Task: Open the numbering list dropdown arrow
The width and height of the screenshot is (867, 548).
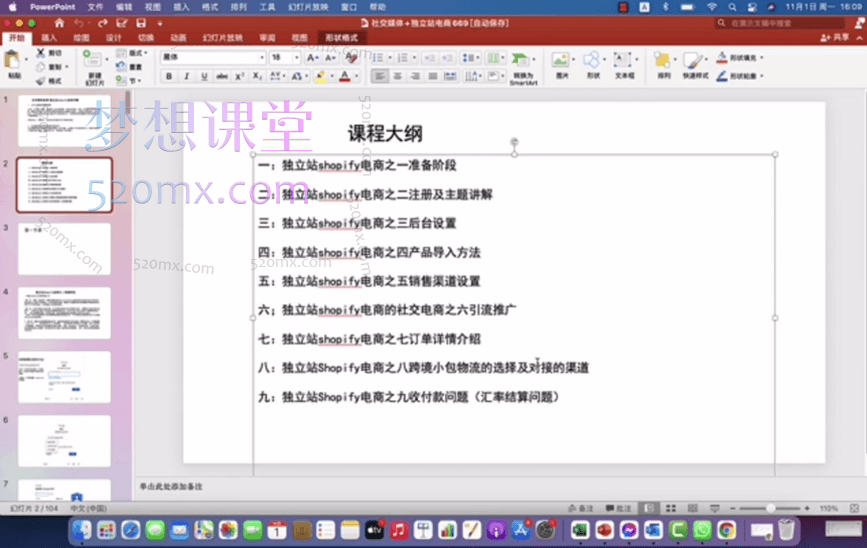Action: click(x=414, y=58)
